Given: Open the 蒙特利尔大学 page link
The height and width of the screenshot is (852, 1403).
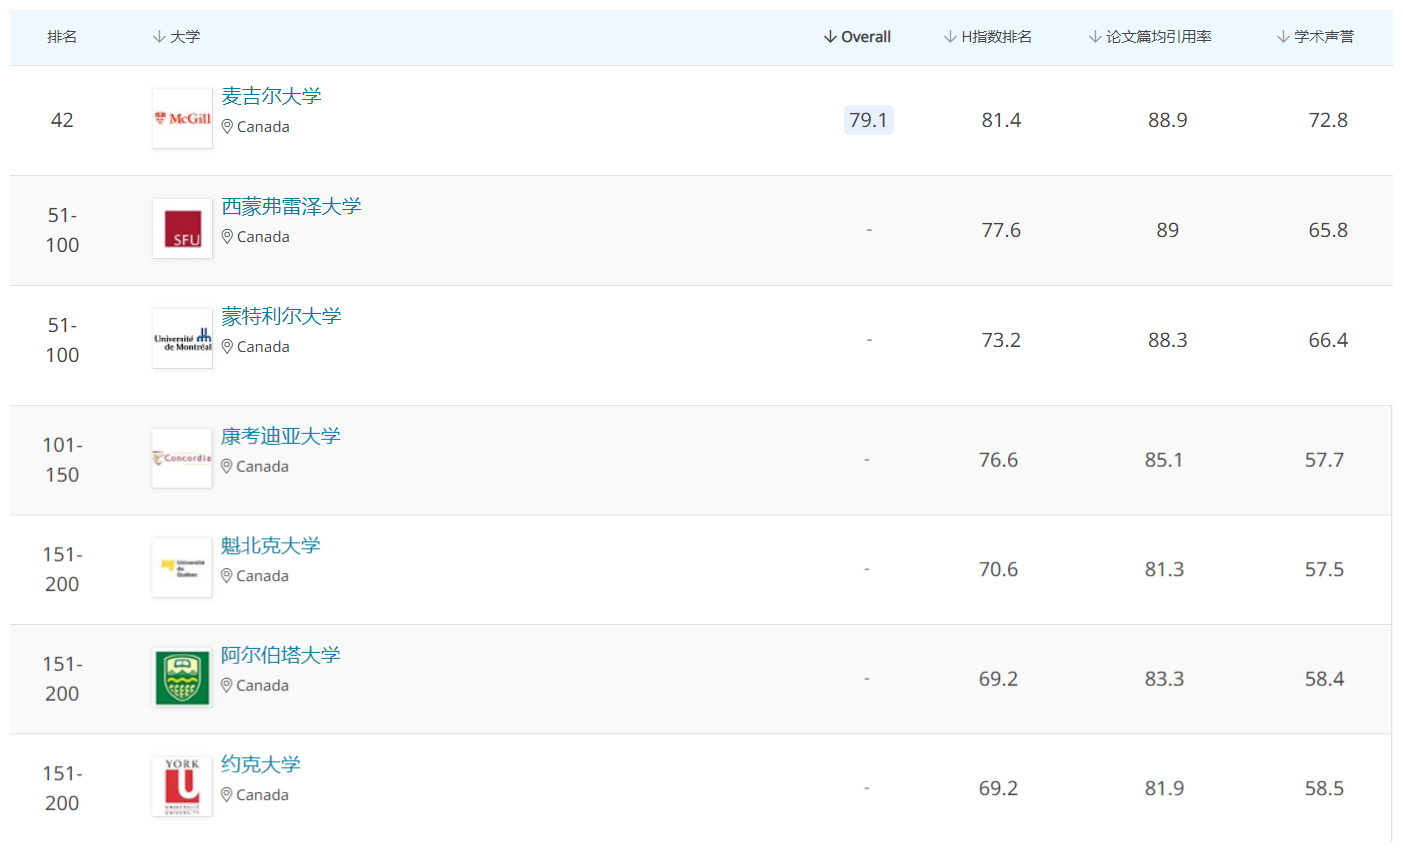Looking at the screenshot, I should coord(281,316).
